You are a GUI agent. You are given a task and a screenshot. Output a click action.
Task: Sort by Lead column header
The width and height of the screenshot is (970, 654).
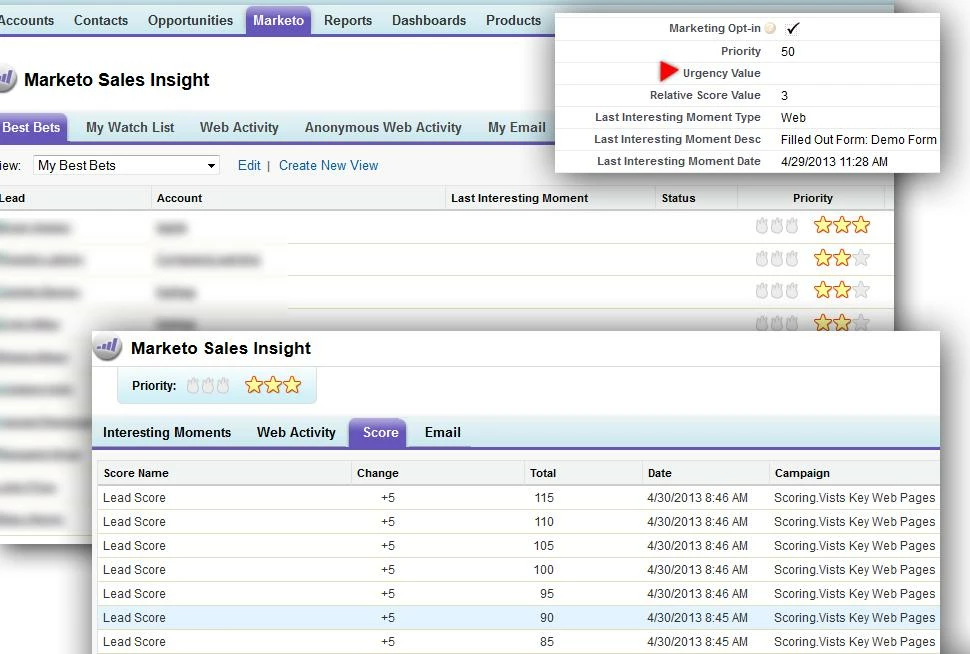[x=12, y=198]
